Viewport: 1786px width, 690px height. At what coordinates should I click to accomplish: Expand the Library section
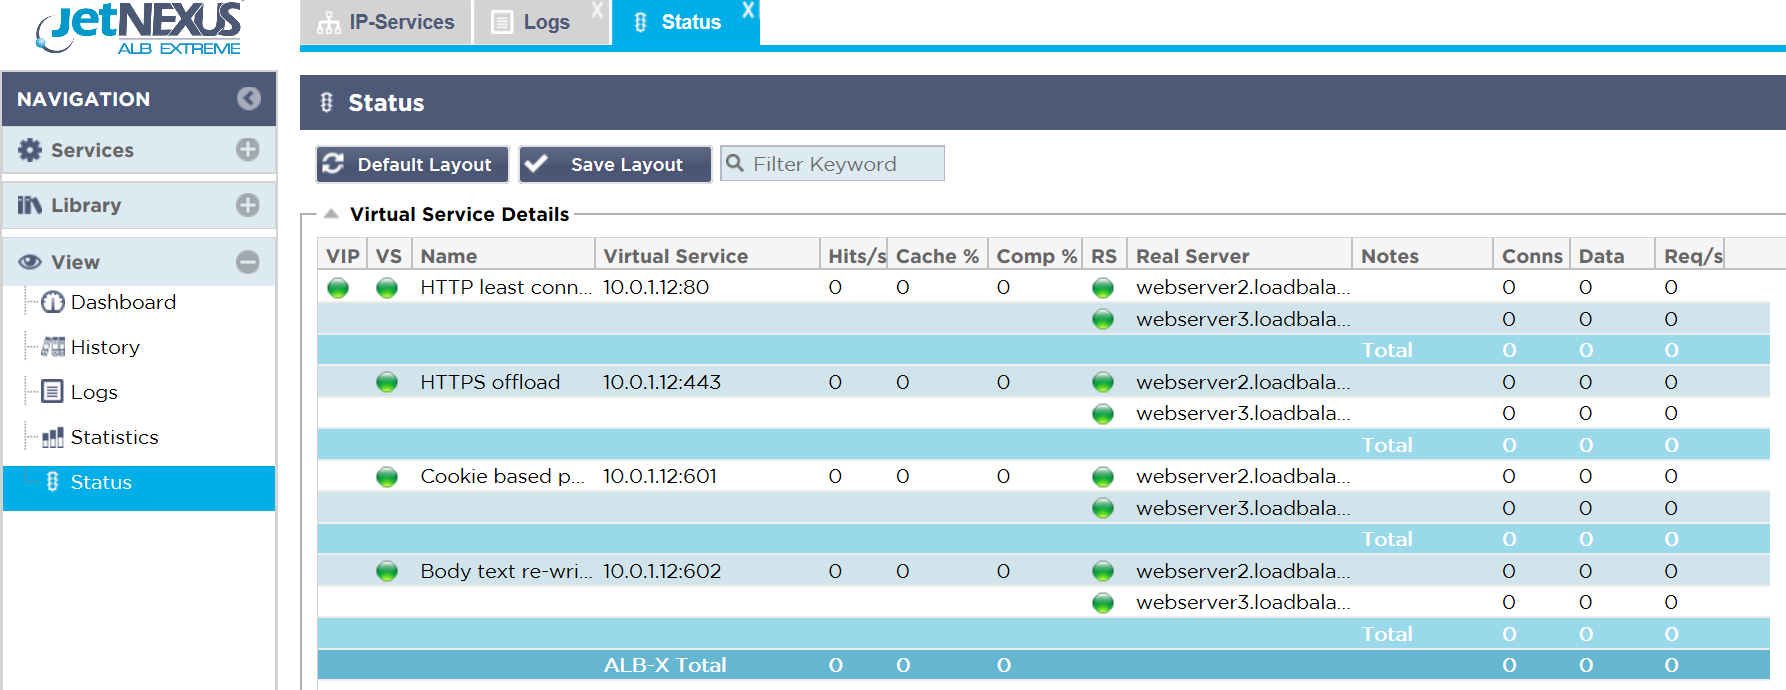point(247,205)
